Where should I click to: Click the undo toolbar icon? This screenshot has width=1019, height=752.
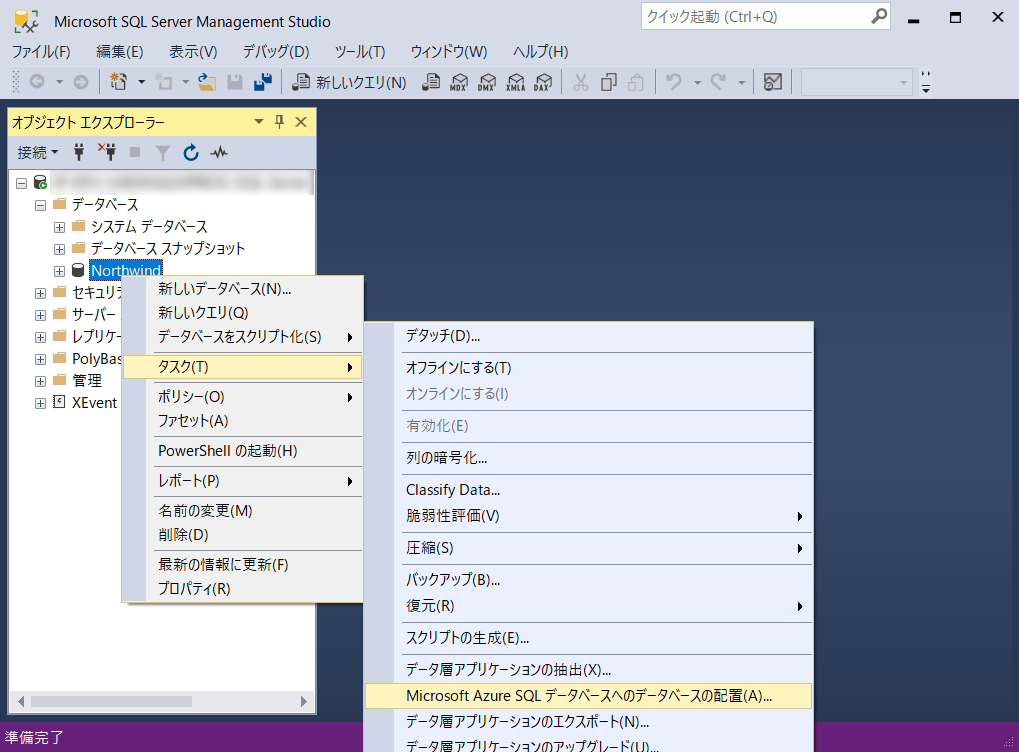tap(674, 82)
